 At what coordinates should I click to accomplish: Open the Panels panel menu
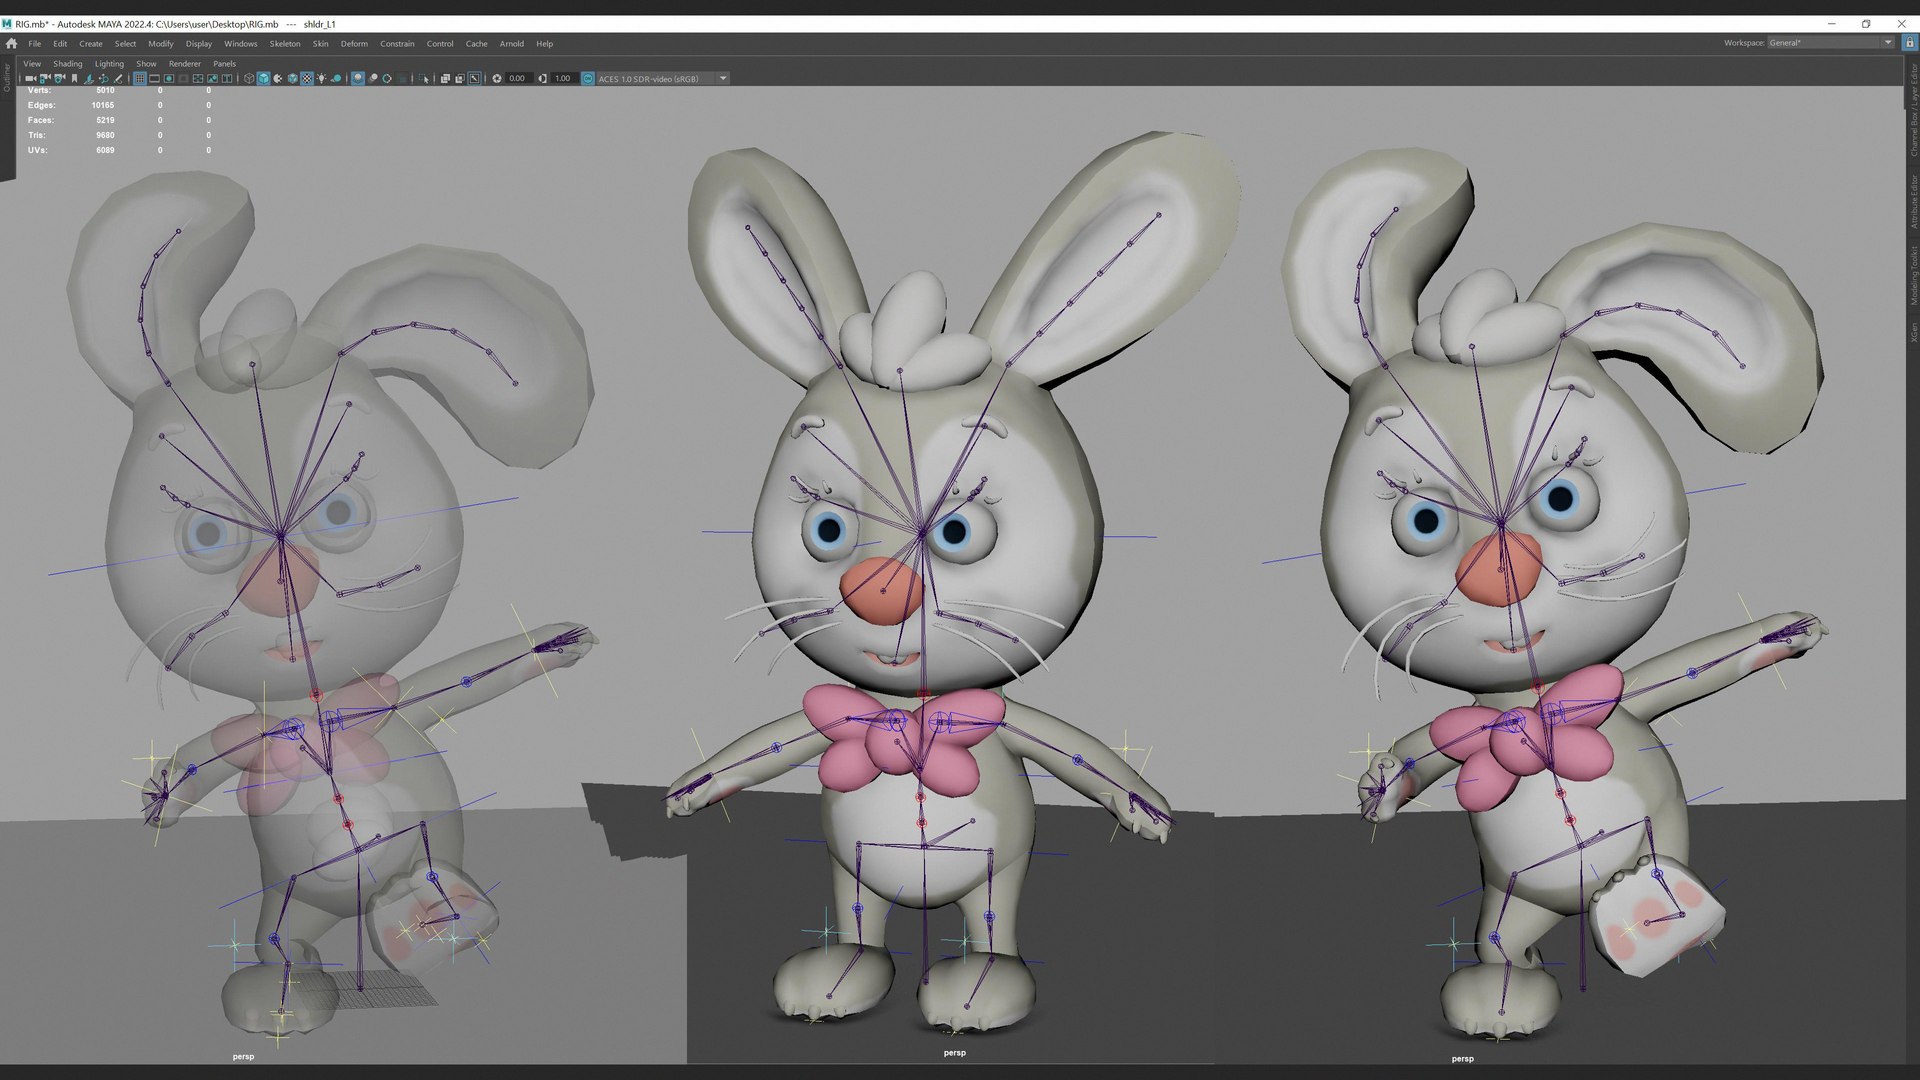tap(224, 64)
